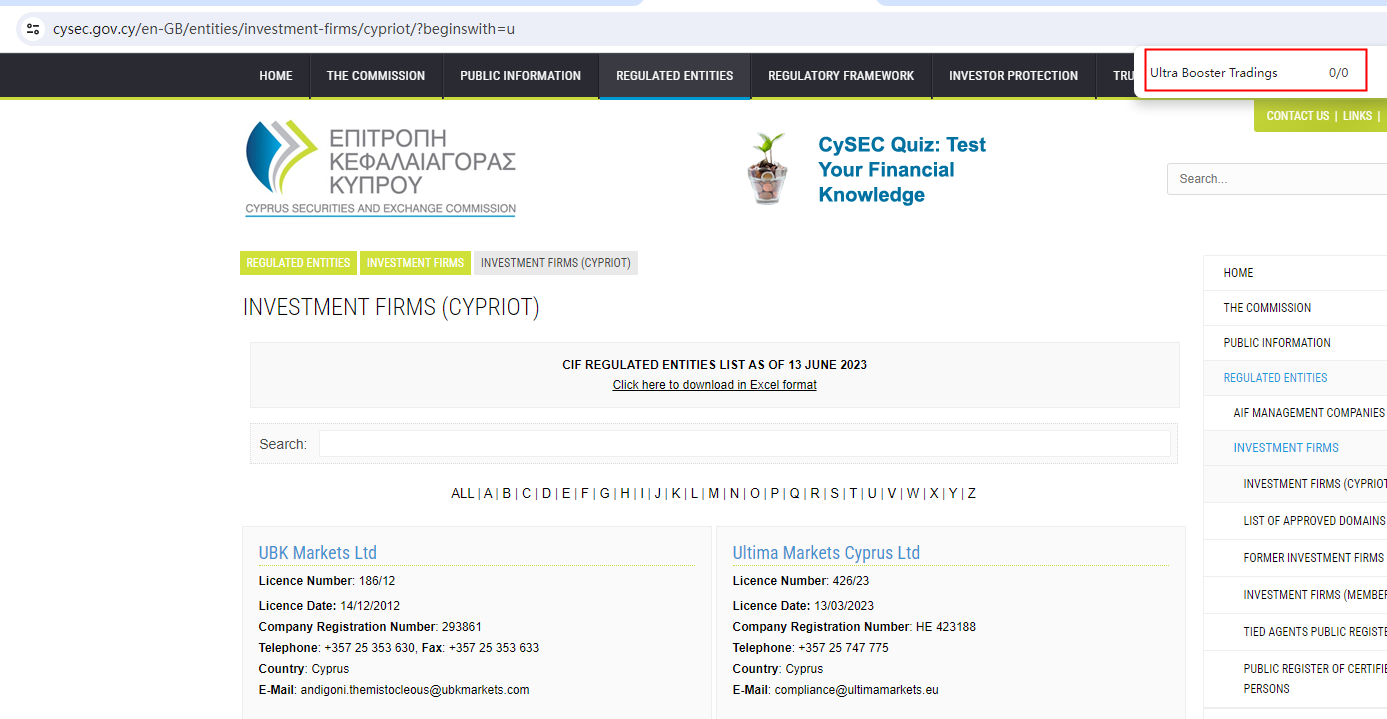Open CySEC Quiz: Test Your Financial Knowledge

[x=902, y=170]
